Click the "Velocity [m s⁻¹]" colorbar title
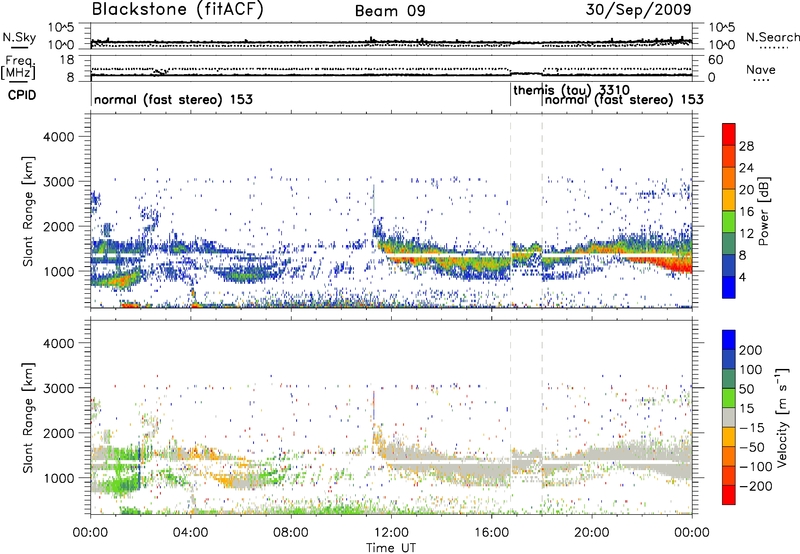This screenshot has height=554, width=800. click(x=782, y=417)
